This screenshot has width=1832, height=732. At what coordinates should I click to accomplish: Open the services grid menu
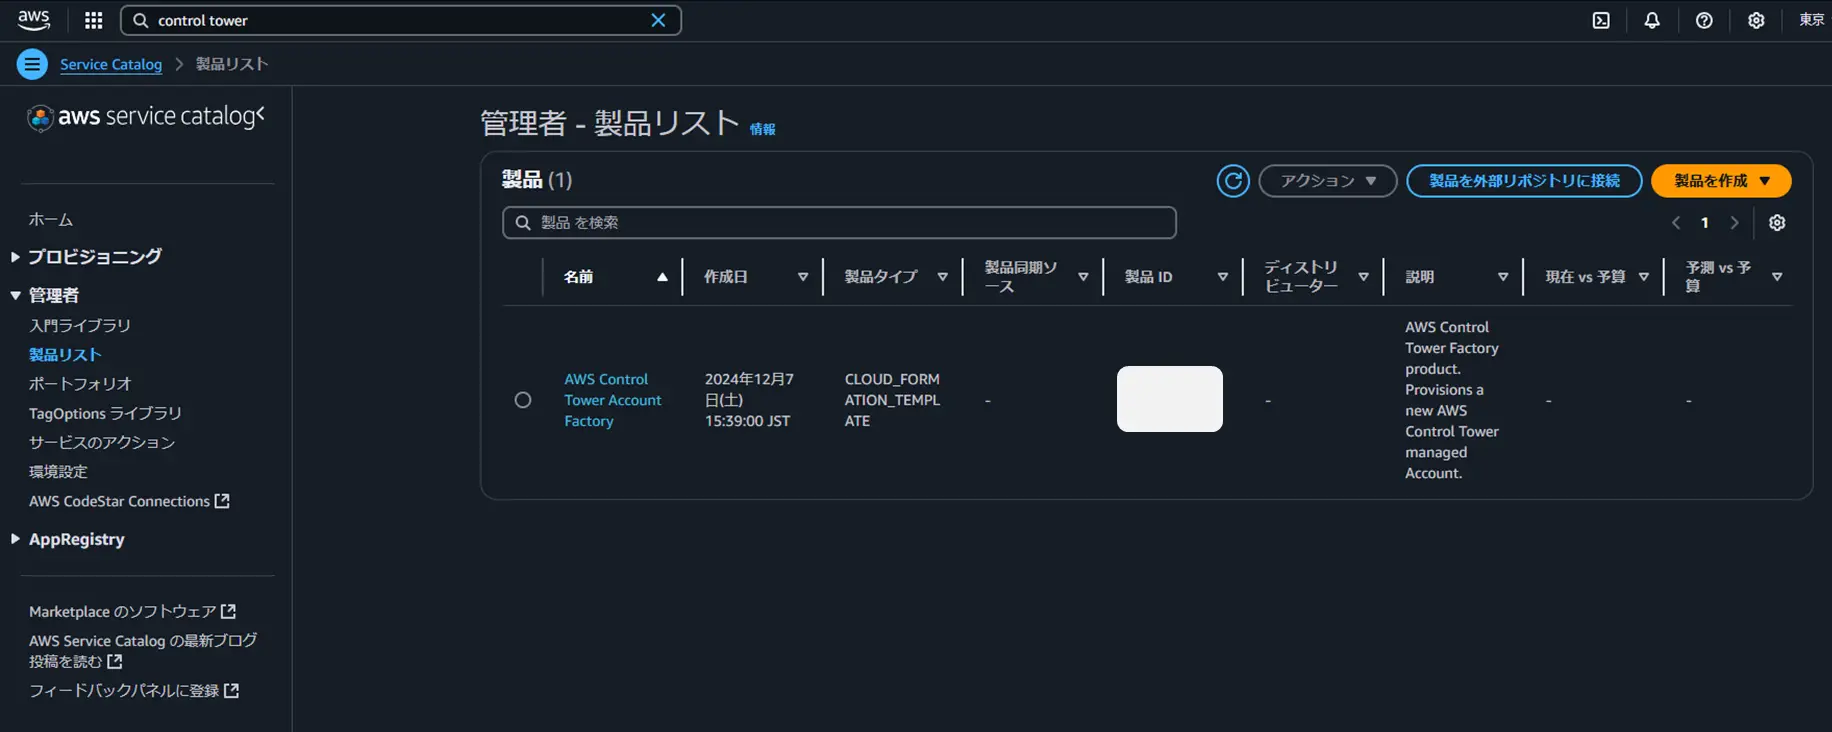point(94,20)
